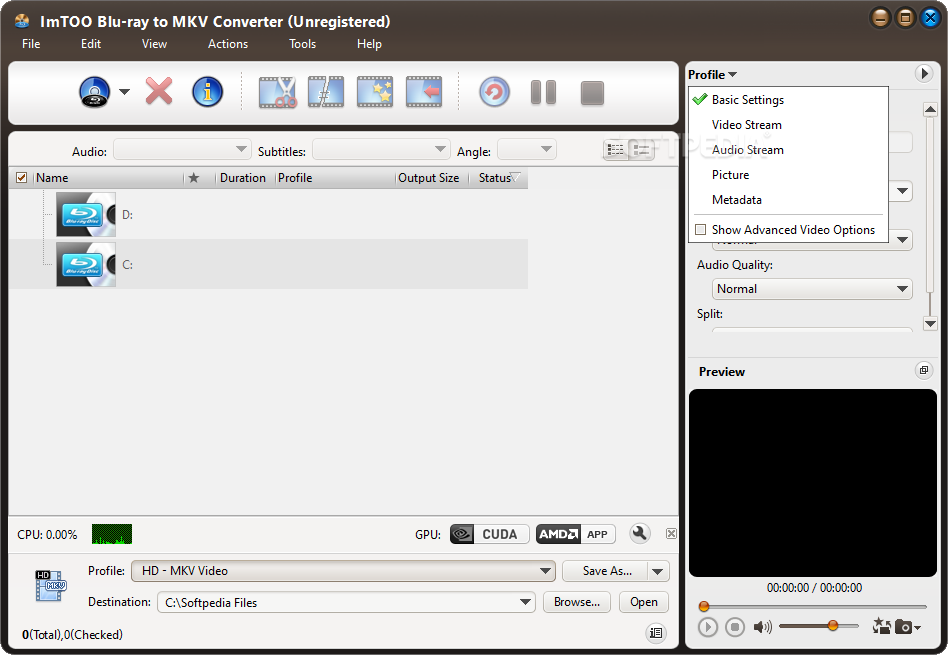The image size is (948, 655).
Task: Click the Merge film arrow icon
Action: click(424, 92)
